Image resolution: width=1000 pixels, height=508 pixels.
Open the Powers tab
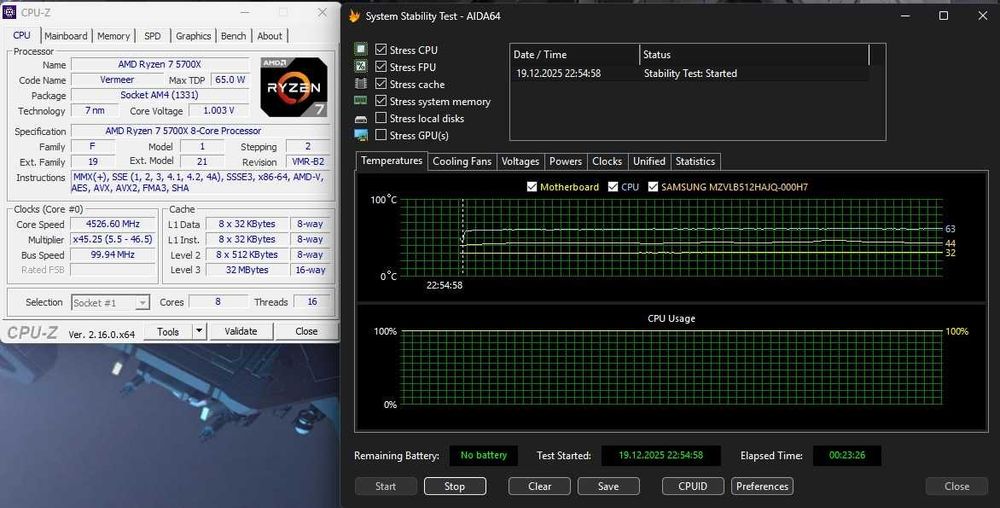[x=566, y=161]
